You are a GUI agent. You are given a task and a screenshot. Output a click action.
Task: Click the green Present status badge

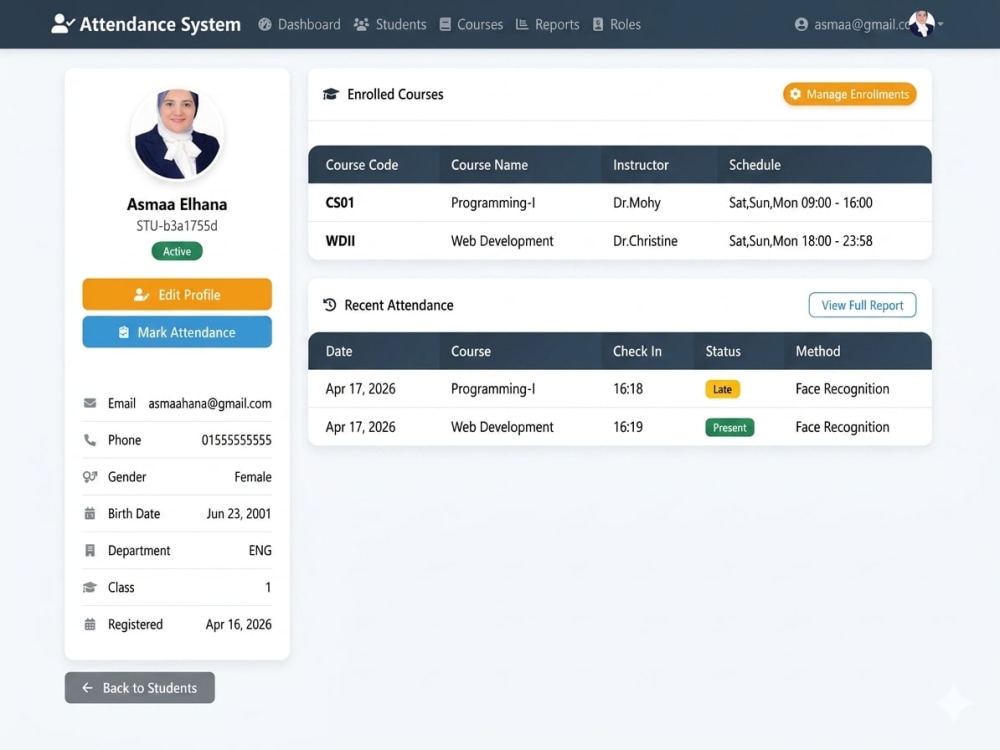point(730,427)
